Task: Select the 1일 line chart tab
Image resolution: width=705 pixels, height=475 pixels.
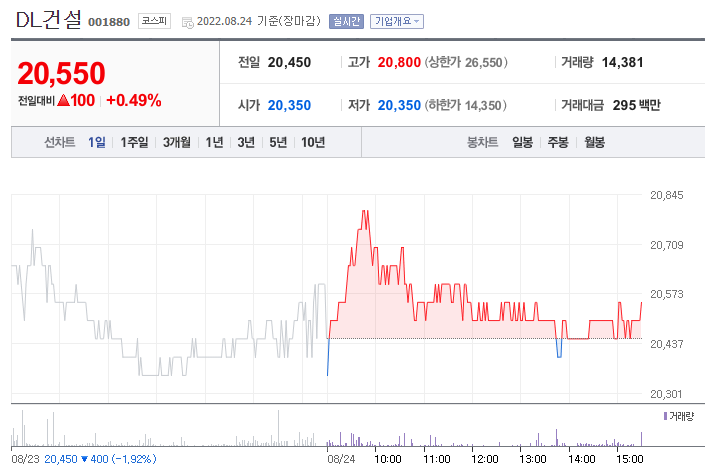Action: (x=97, y=142)
